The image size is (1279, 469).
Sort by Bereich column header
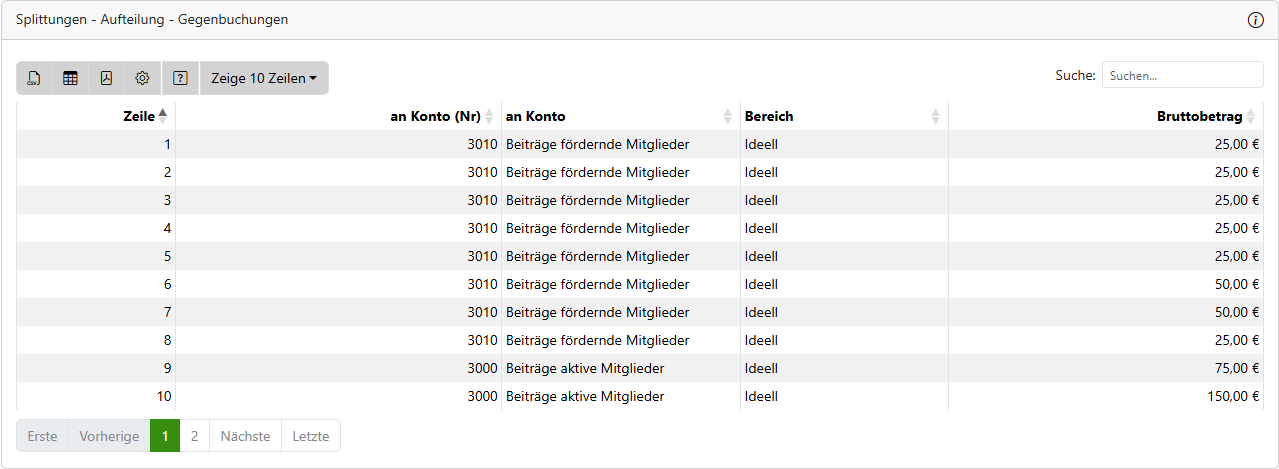tap(769, 116)
